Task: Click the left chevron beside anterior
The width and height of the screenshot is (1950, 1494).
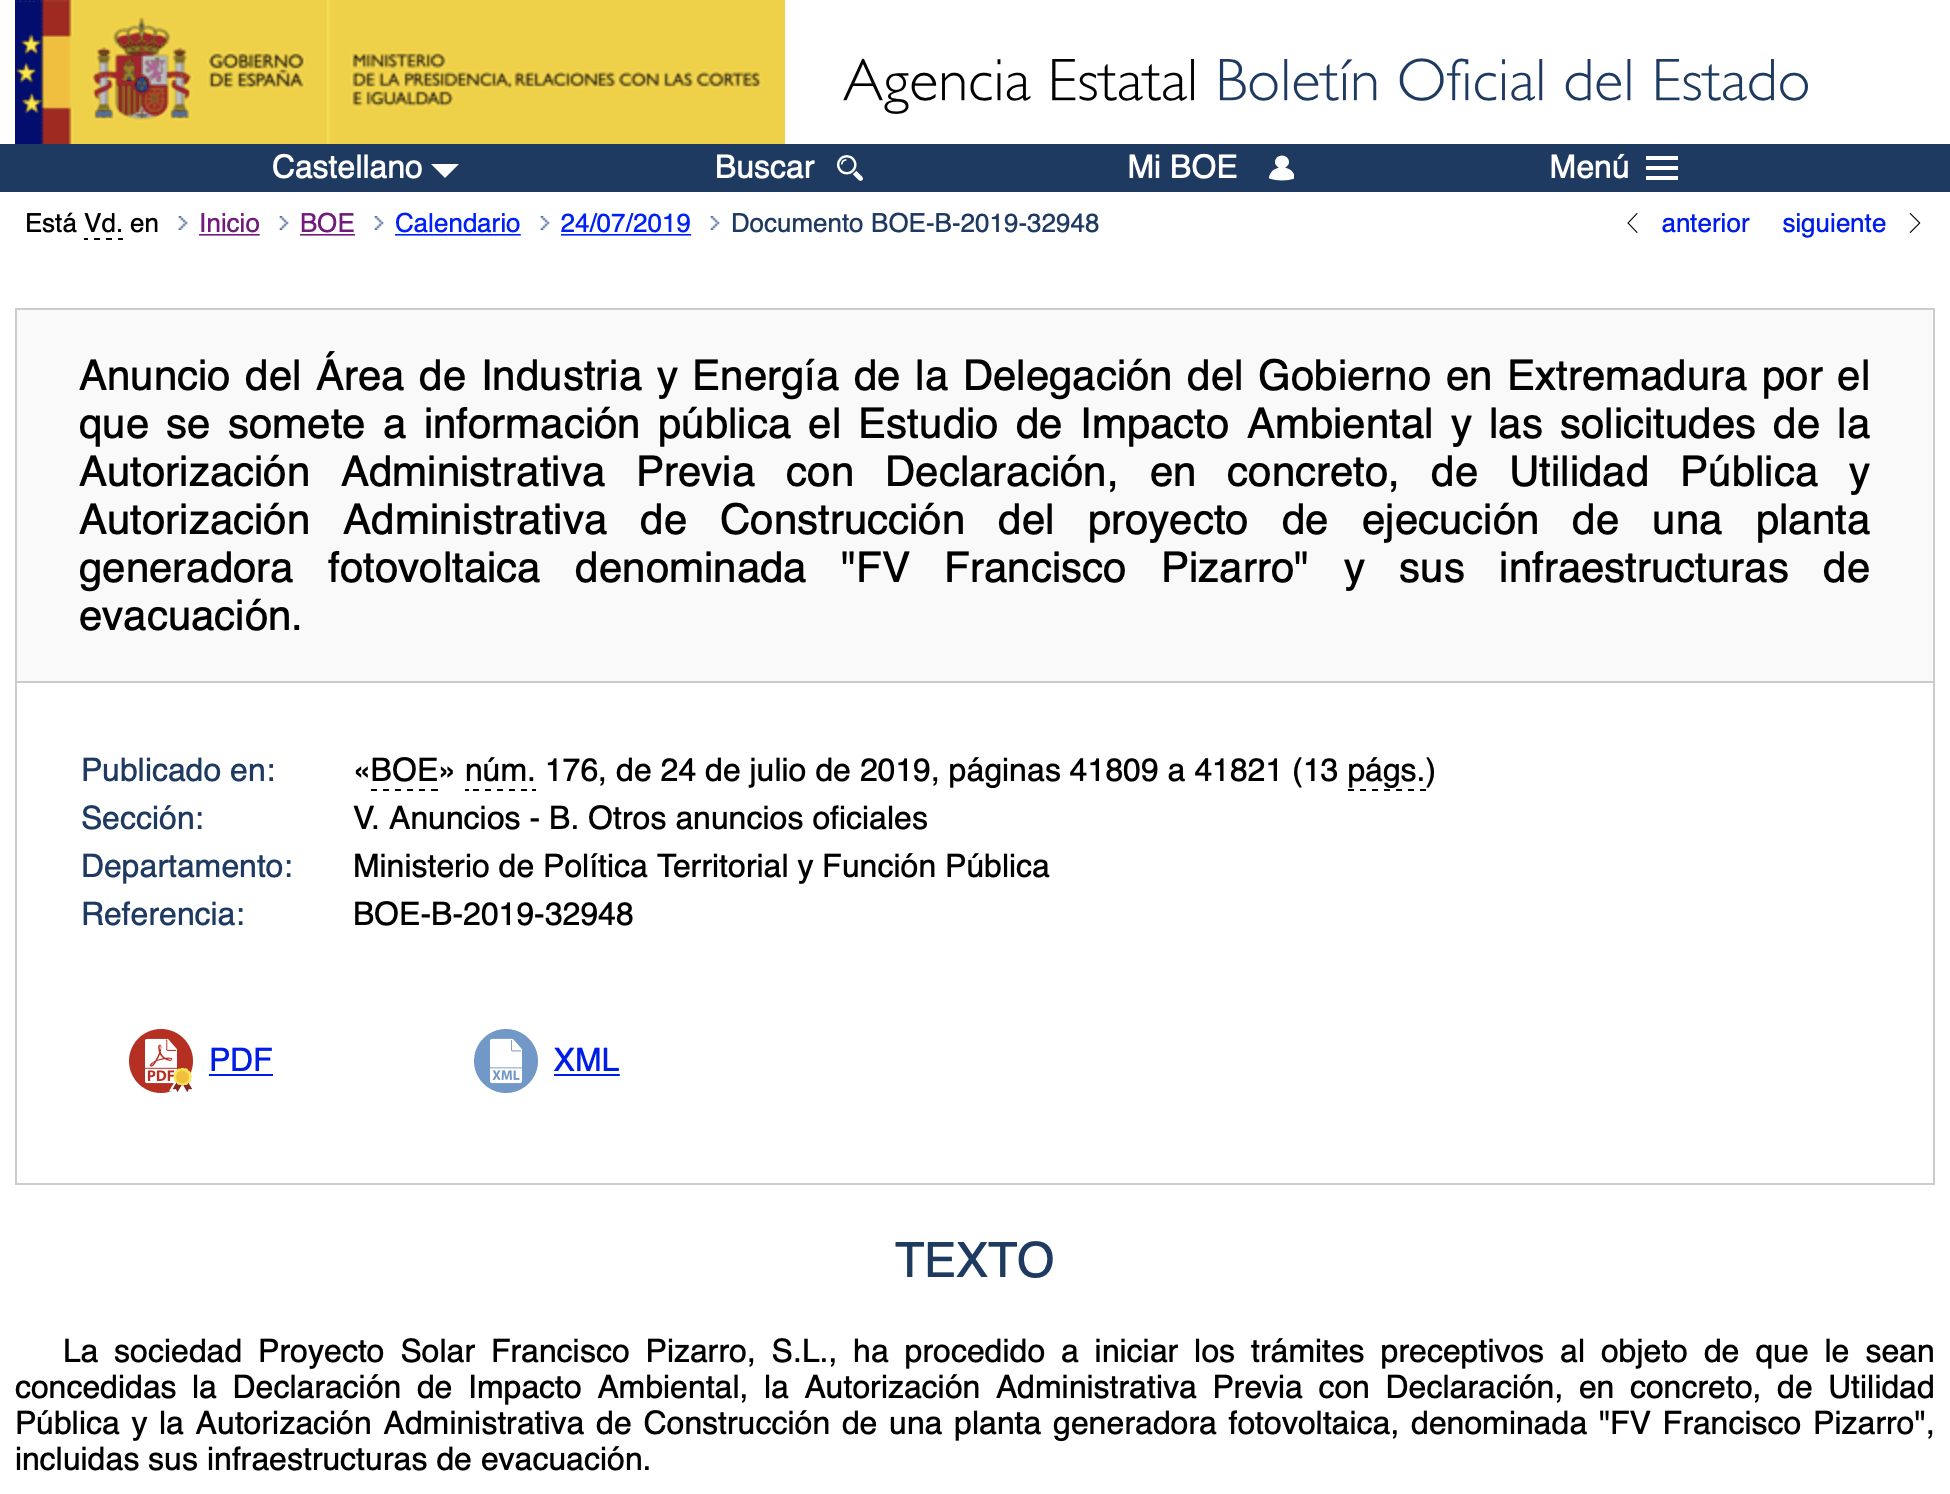Action: [x=1632, y=223]
